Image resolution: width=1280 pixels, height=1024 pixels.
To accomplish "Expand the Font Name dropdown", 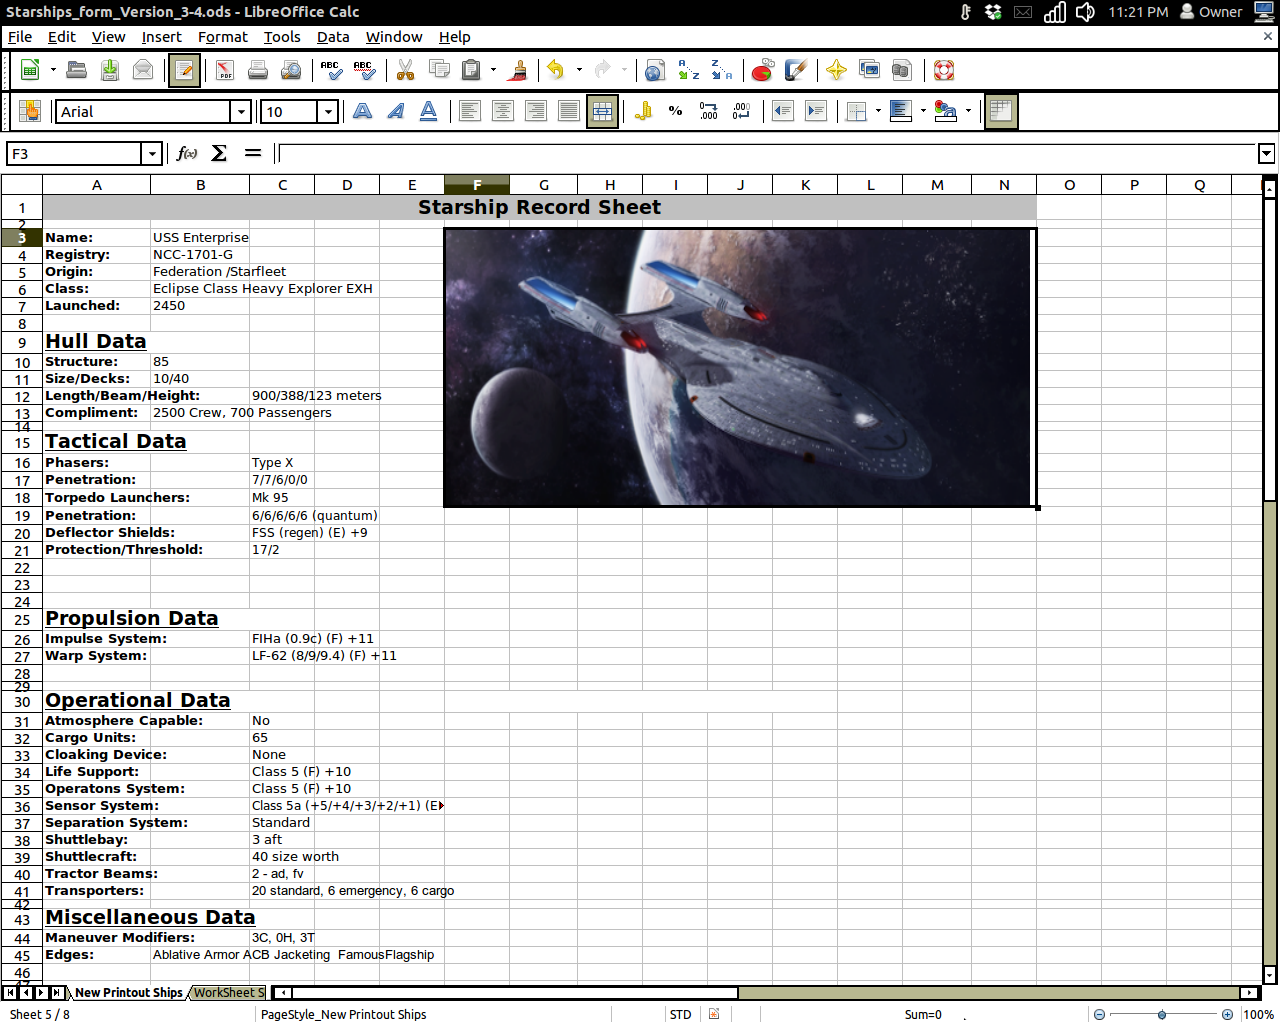I will point(240,112).
